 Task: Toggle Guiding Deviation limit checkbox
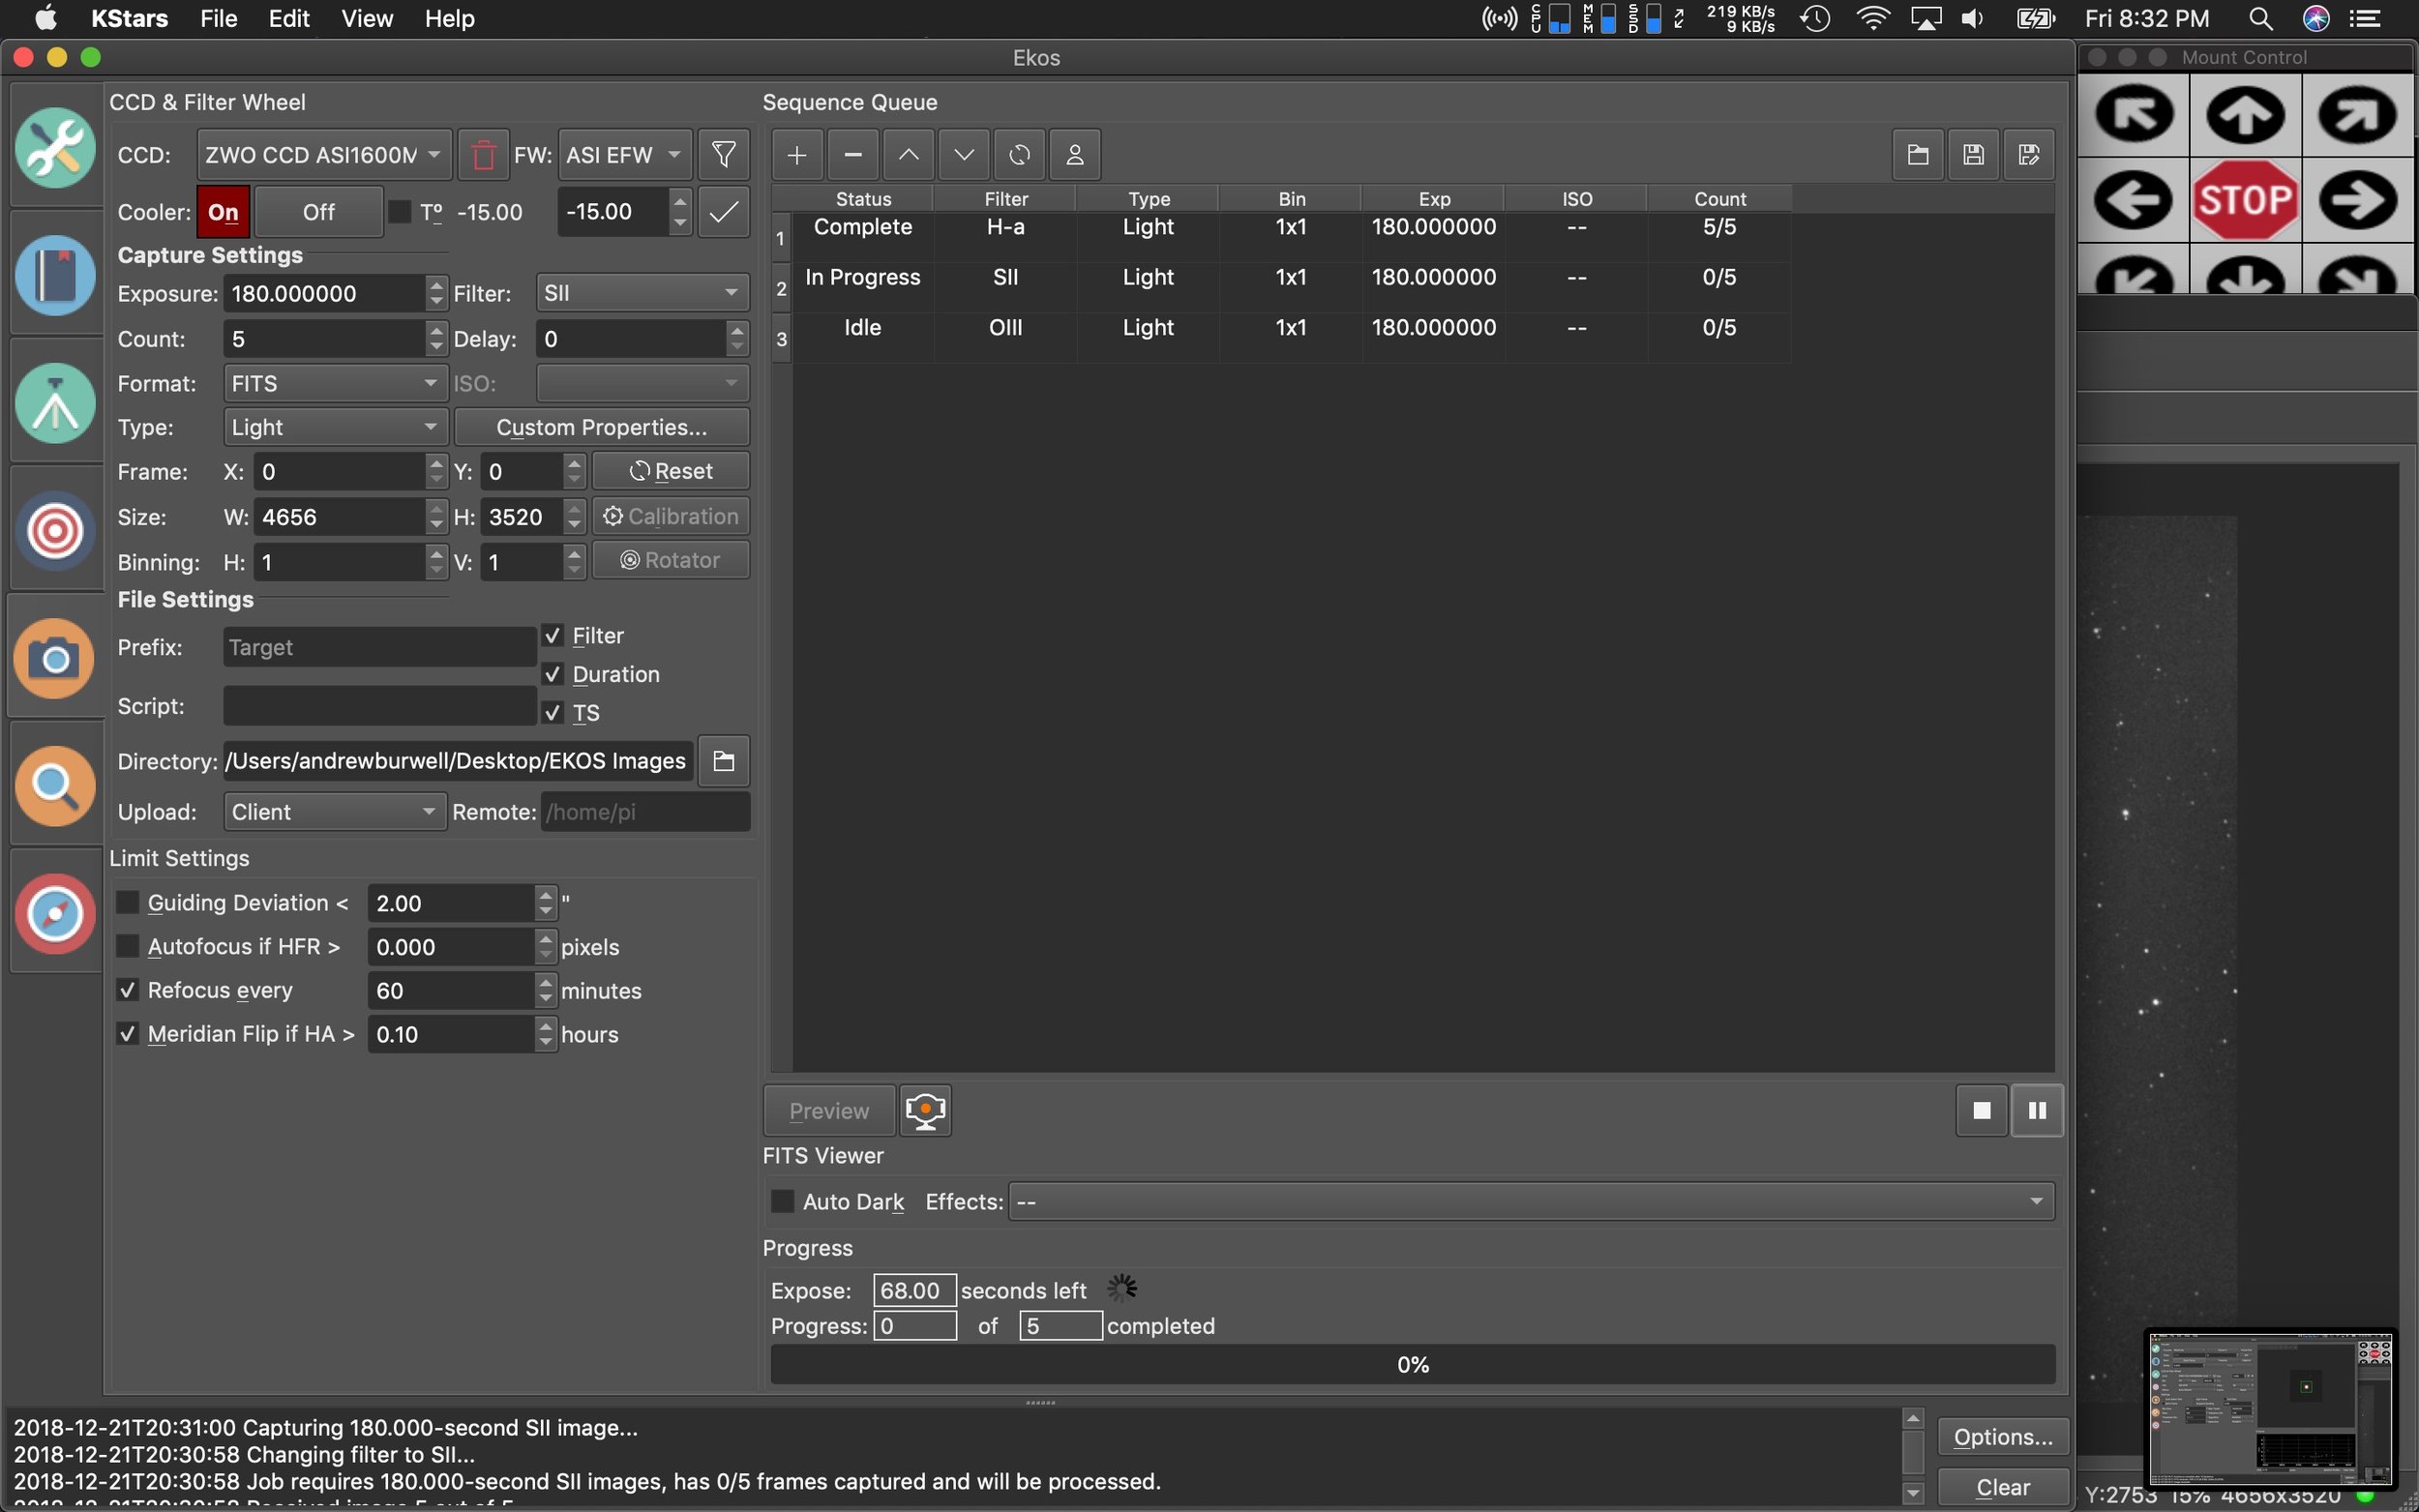click(127, 901)
